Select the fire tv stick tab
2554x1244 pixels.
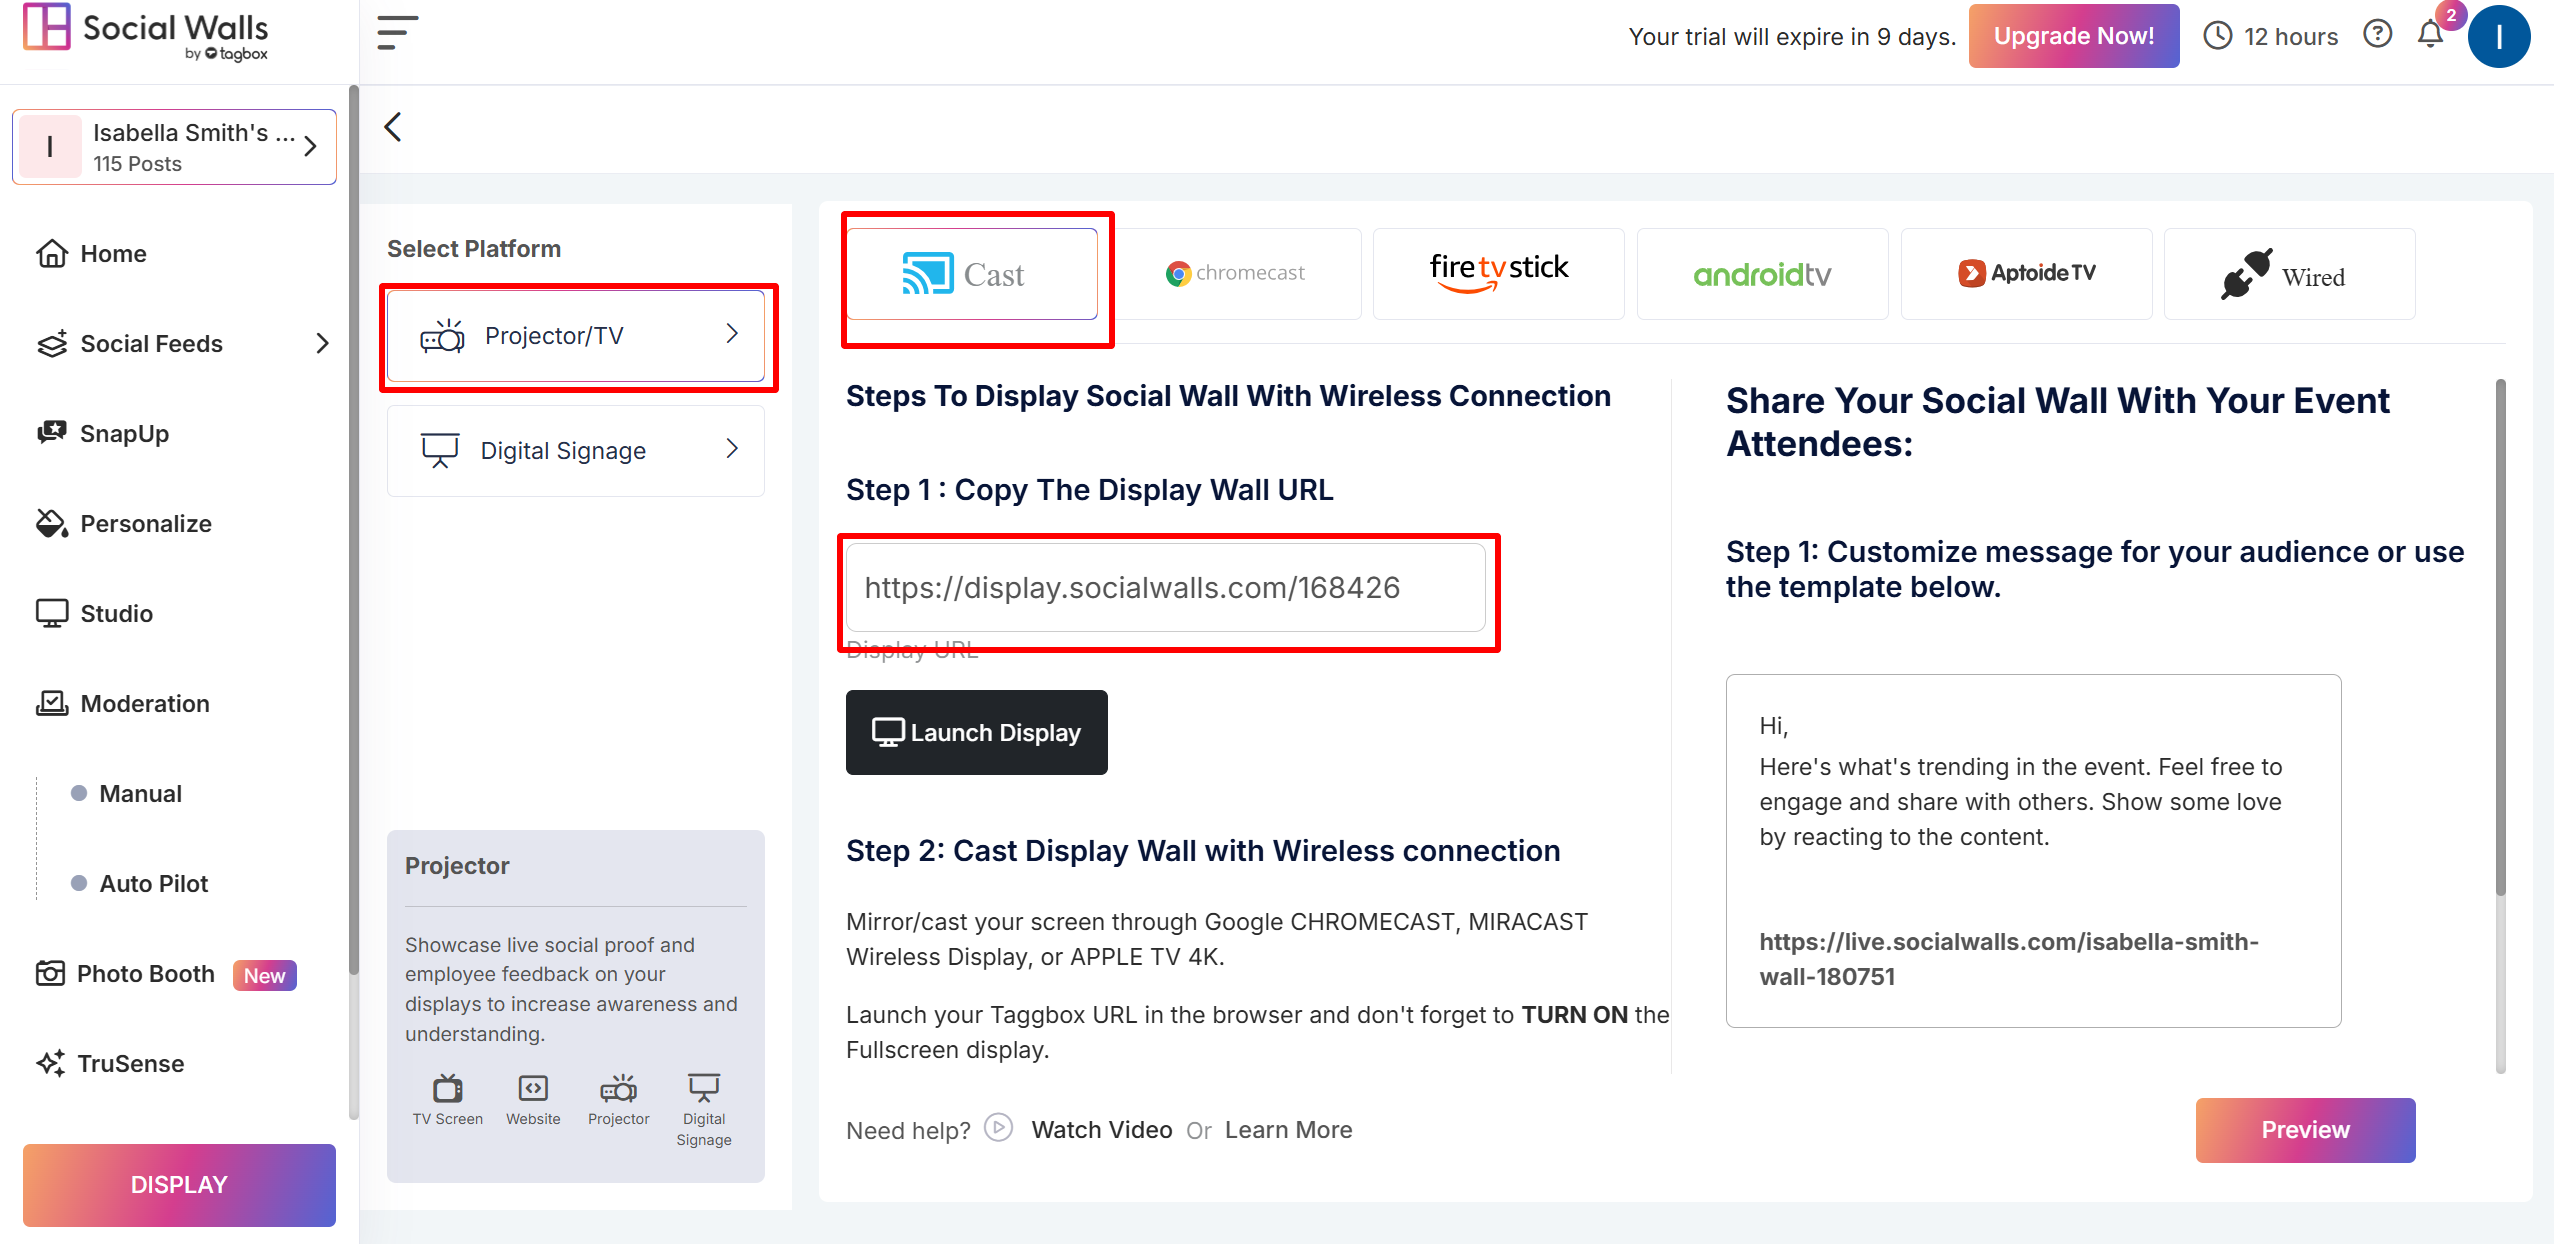pos(1499,274)
